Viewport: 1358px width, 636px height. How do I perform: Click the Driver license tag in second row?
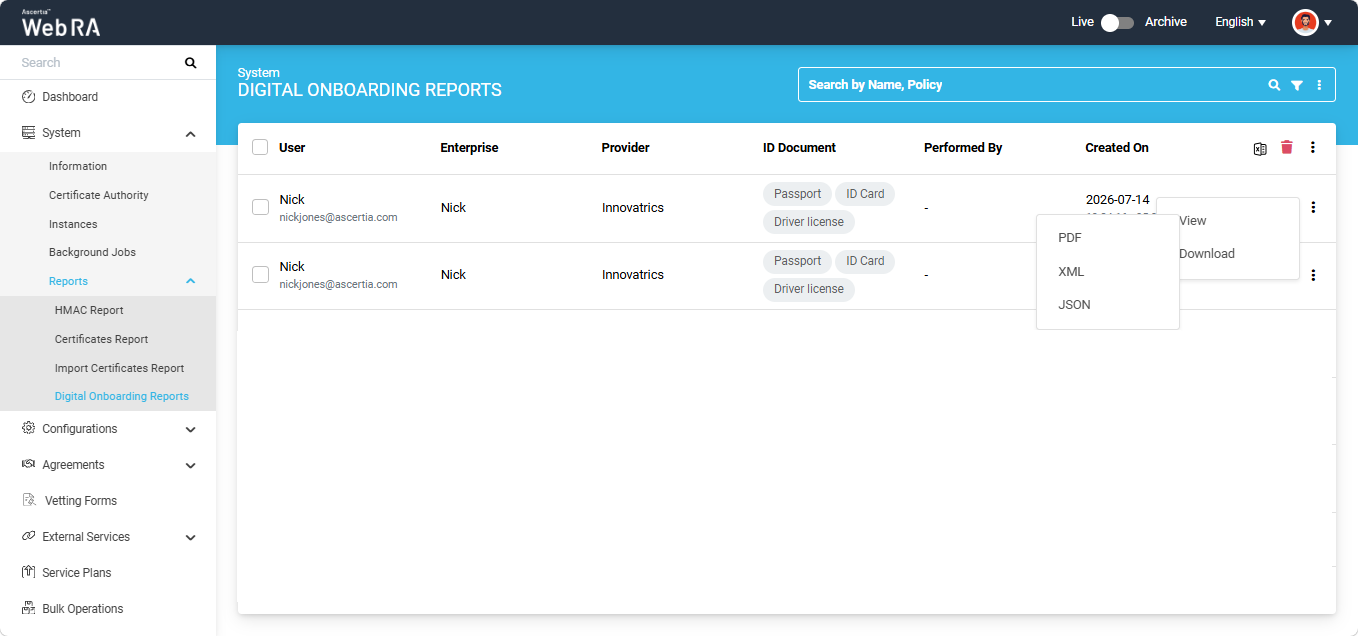[x=809, y=289]
